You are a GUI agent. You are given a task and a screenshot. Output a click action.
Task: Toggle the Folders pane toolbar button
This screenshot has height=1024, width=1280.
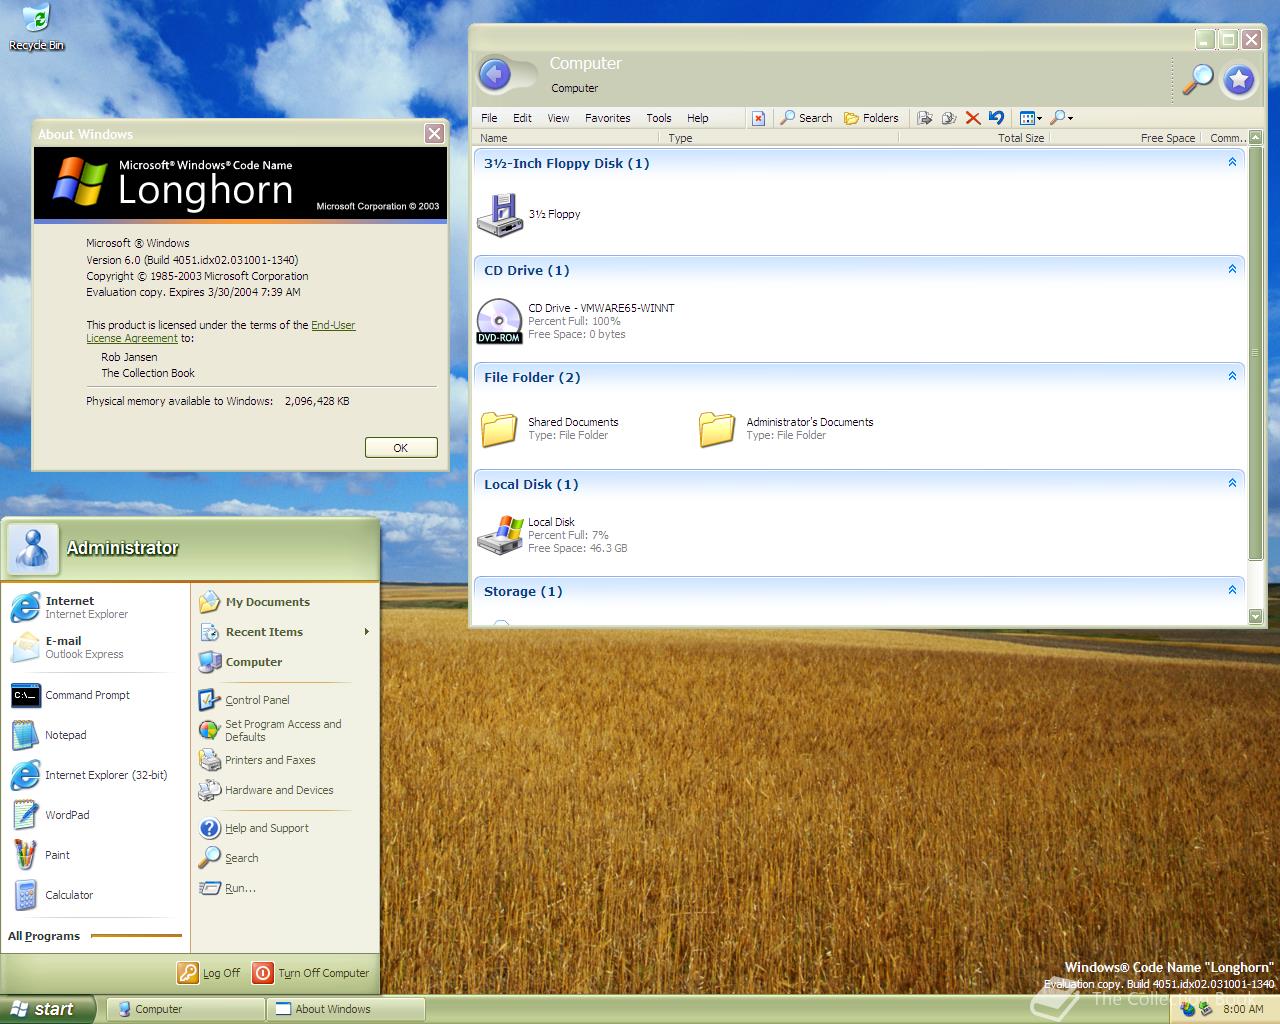(x=871, y=118)
